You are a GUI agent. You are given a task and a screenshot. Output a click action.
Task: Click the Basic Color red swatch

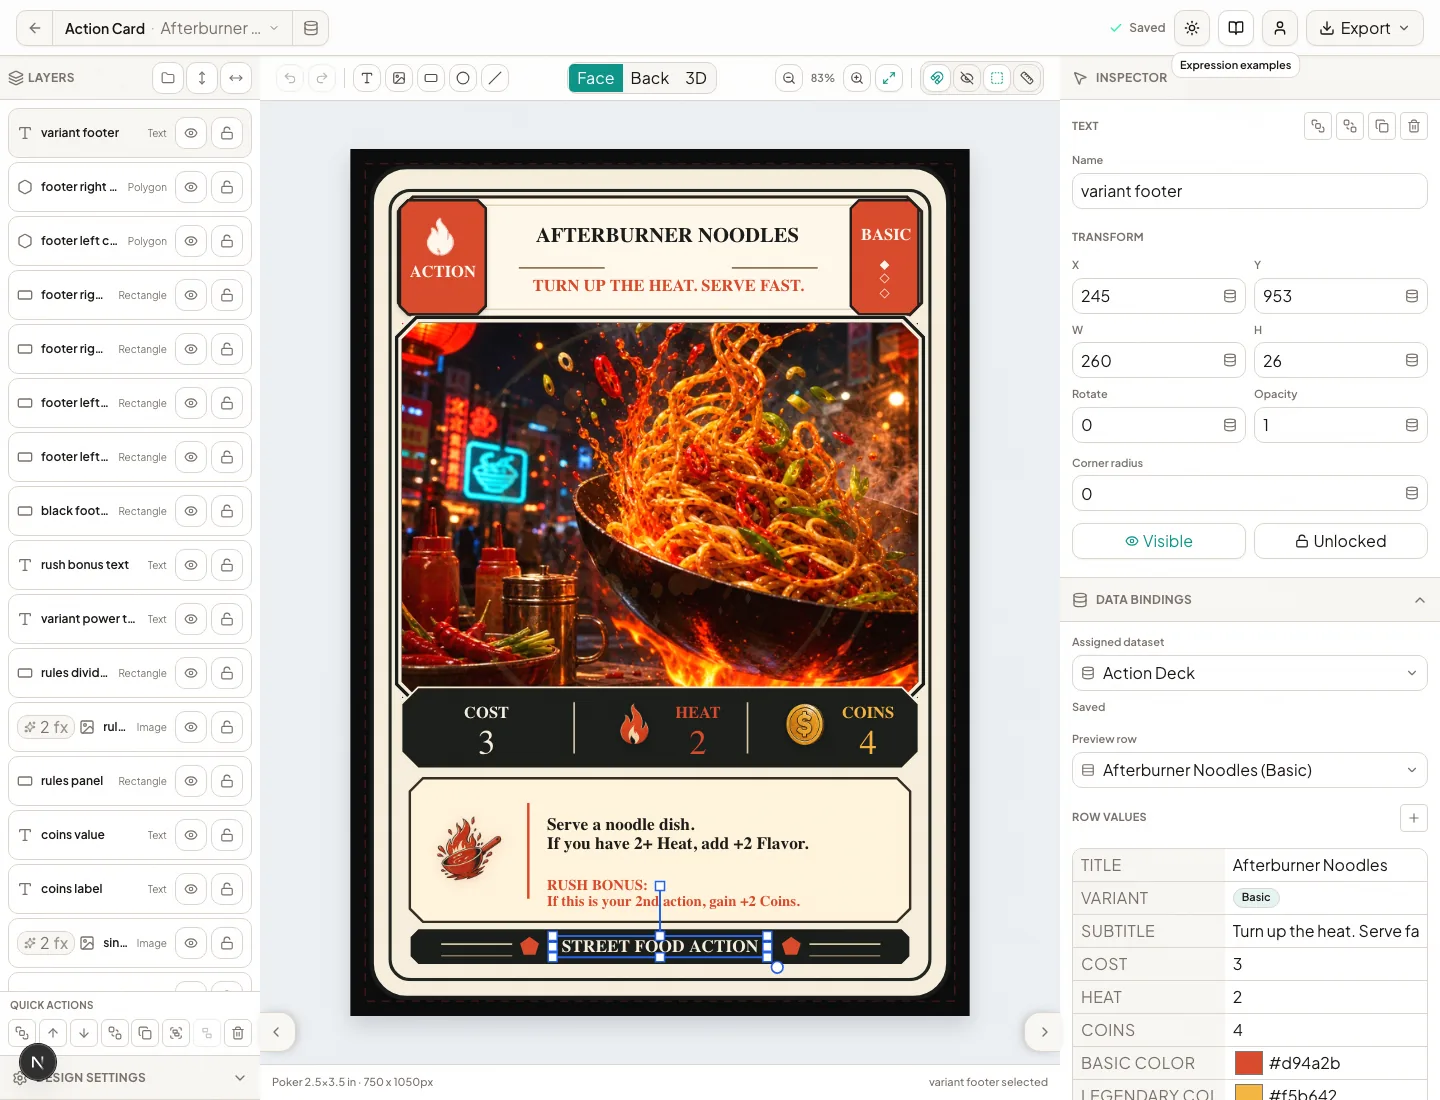point(1249,1063)
